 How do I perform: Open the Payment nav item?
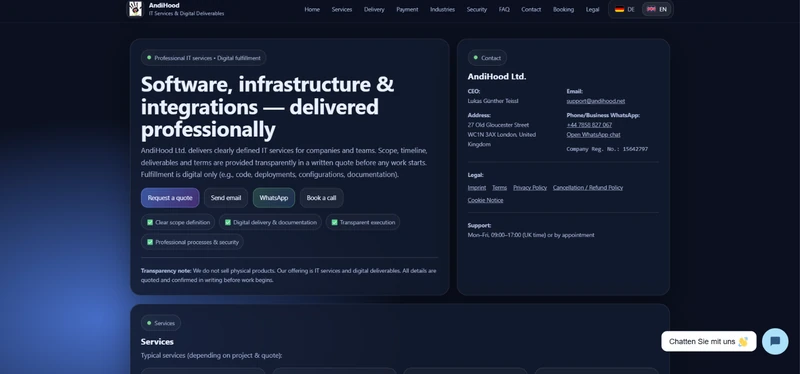pyautogui.click(x=407, y=9)
